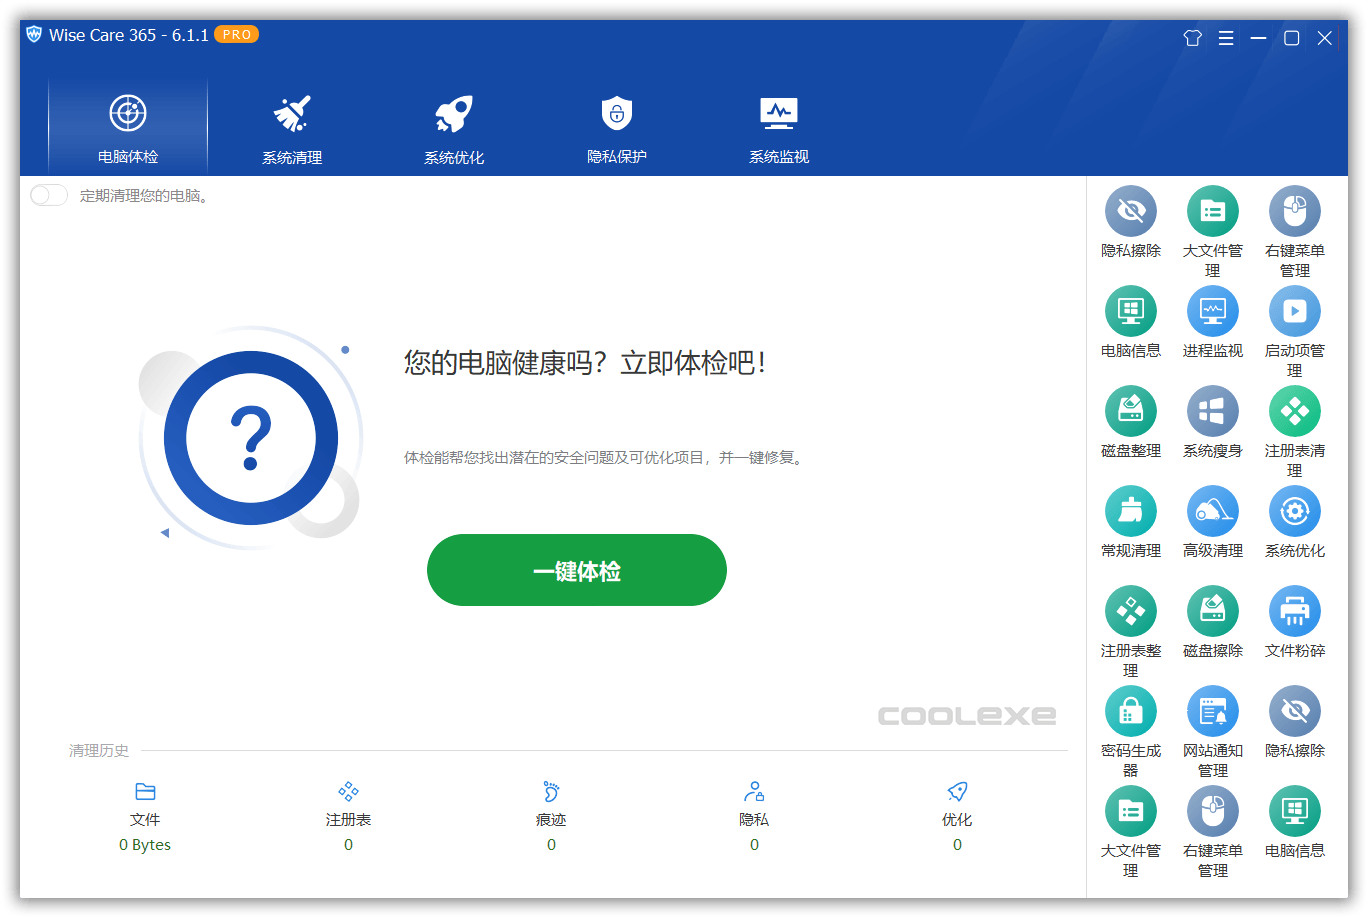Click the PRO badge in the title
The height and width of the screenshot is (918, 1368).
[237, 34]
